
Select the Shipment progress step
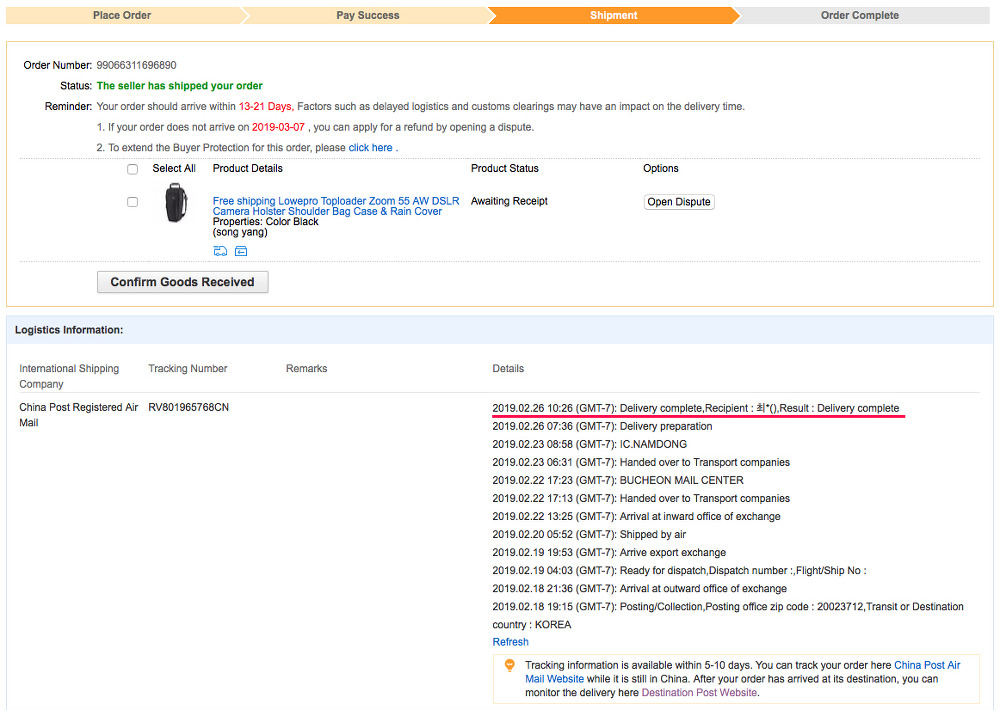(613, 16)
